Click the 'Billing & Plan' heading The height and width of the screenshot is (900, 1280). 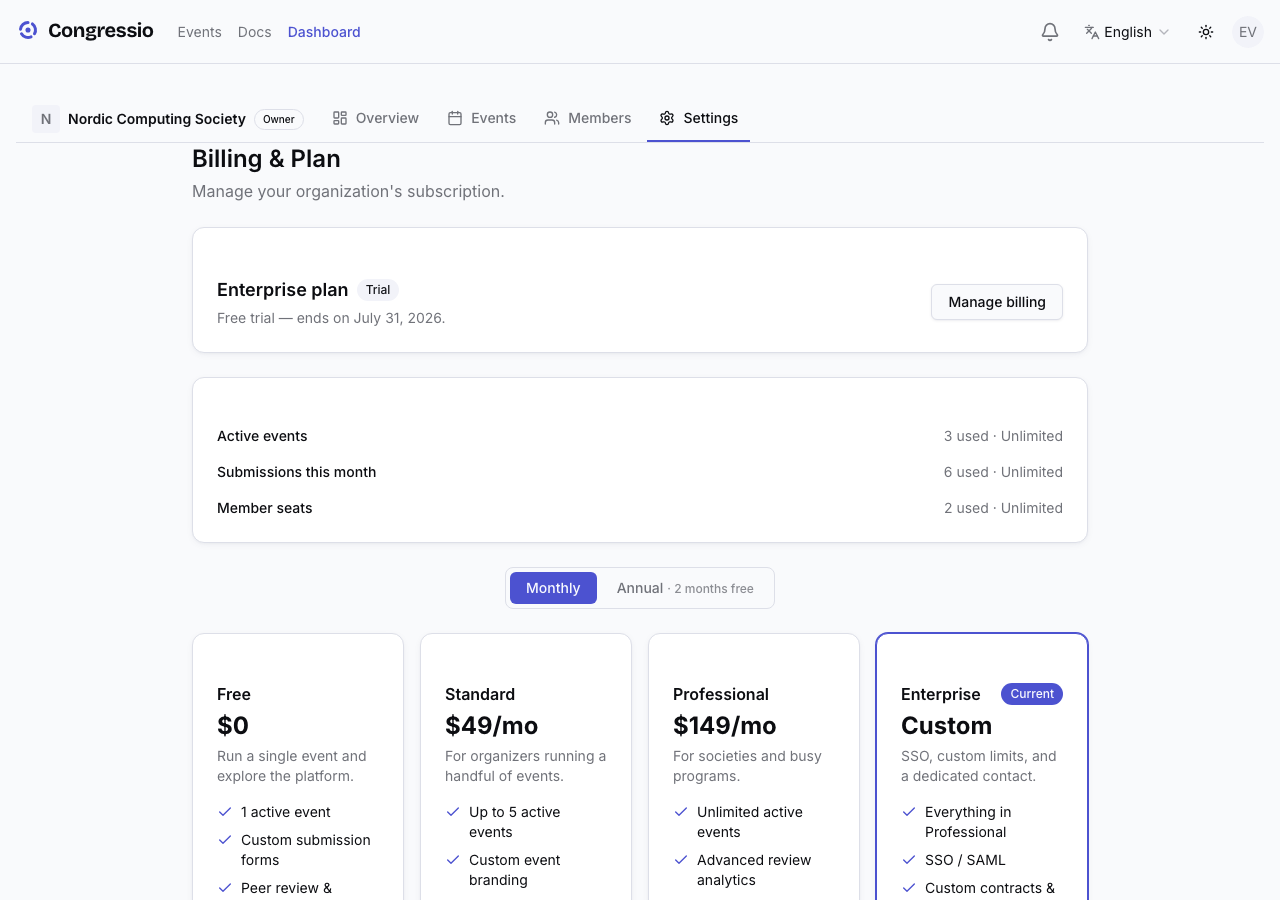pos(266,159)
